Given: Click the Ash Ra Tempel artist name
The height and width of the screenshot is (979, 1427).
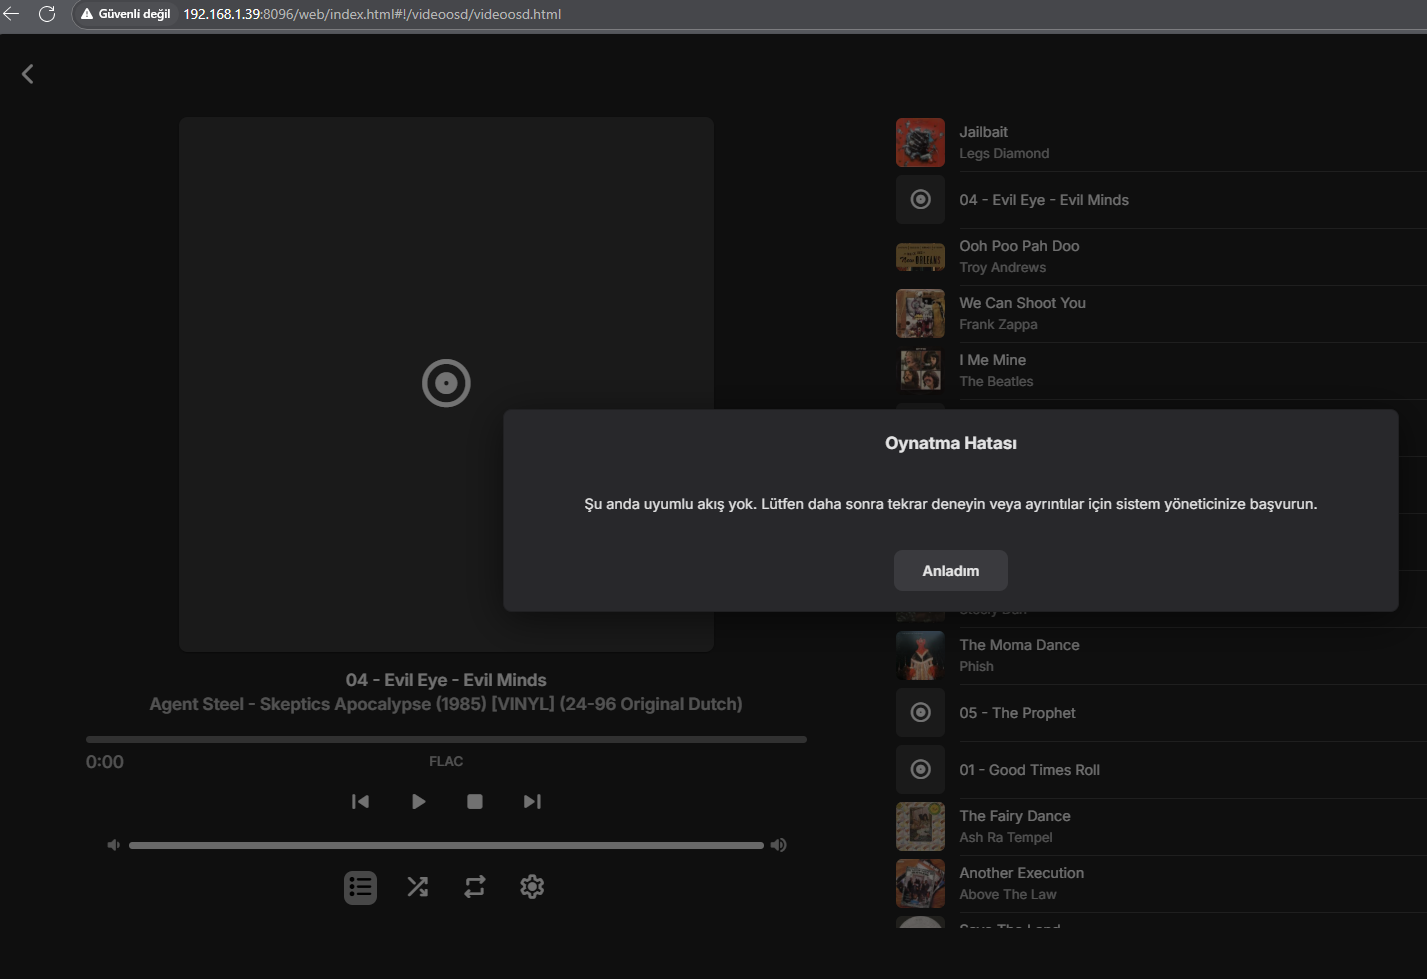Looking at the screenshot, I should (1006, 838).
